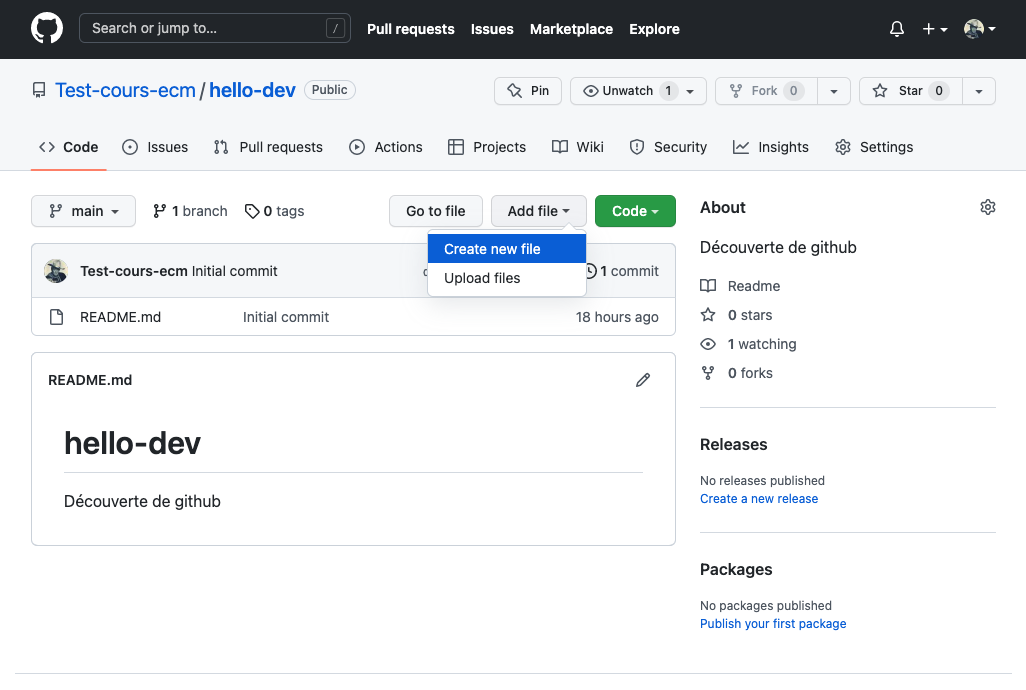This screenshot has height=690, width=1026.
Task: Click the Test-cours-ecm commit author avatar
Action: (56, 271)
